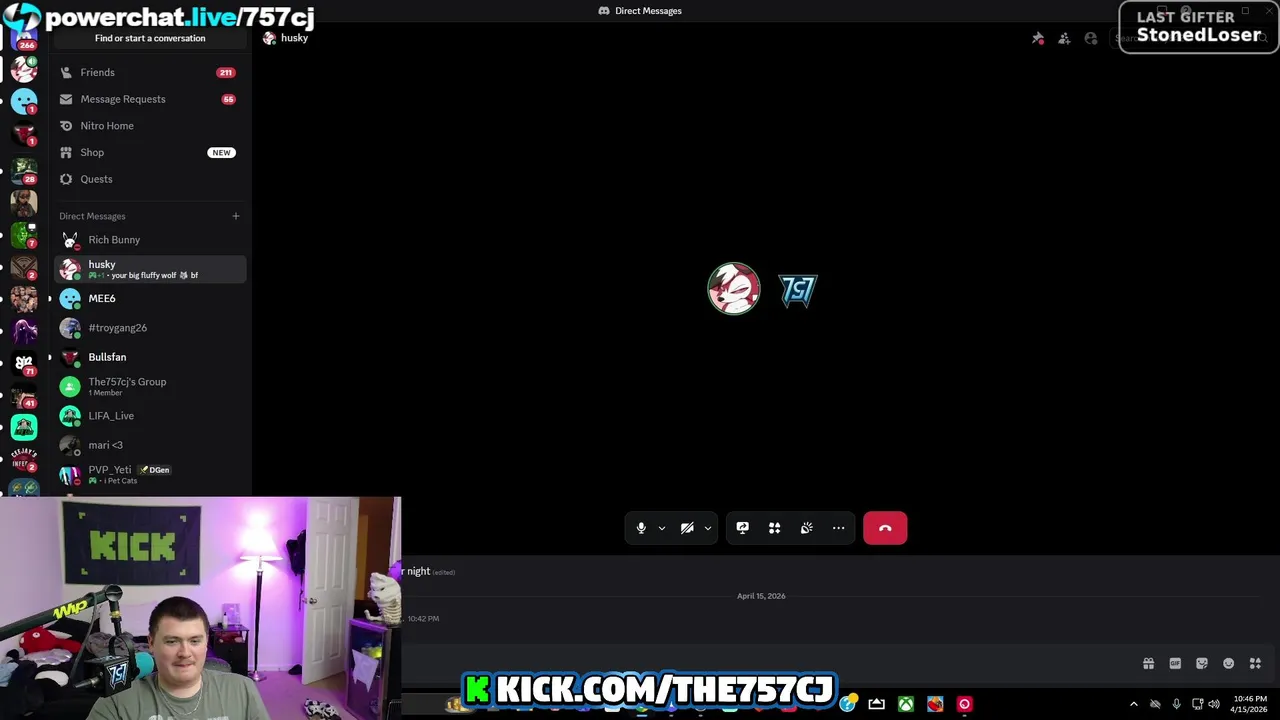
Task: Open Rich Bunny conversation
Action: 148,240
